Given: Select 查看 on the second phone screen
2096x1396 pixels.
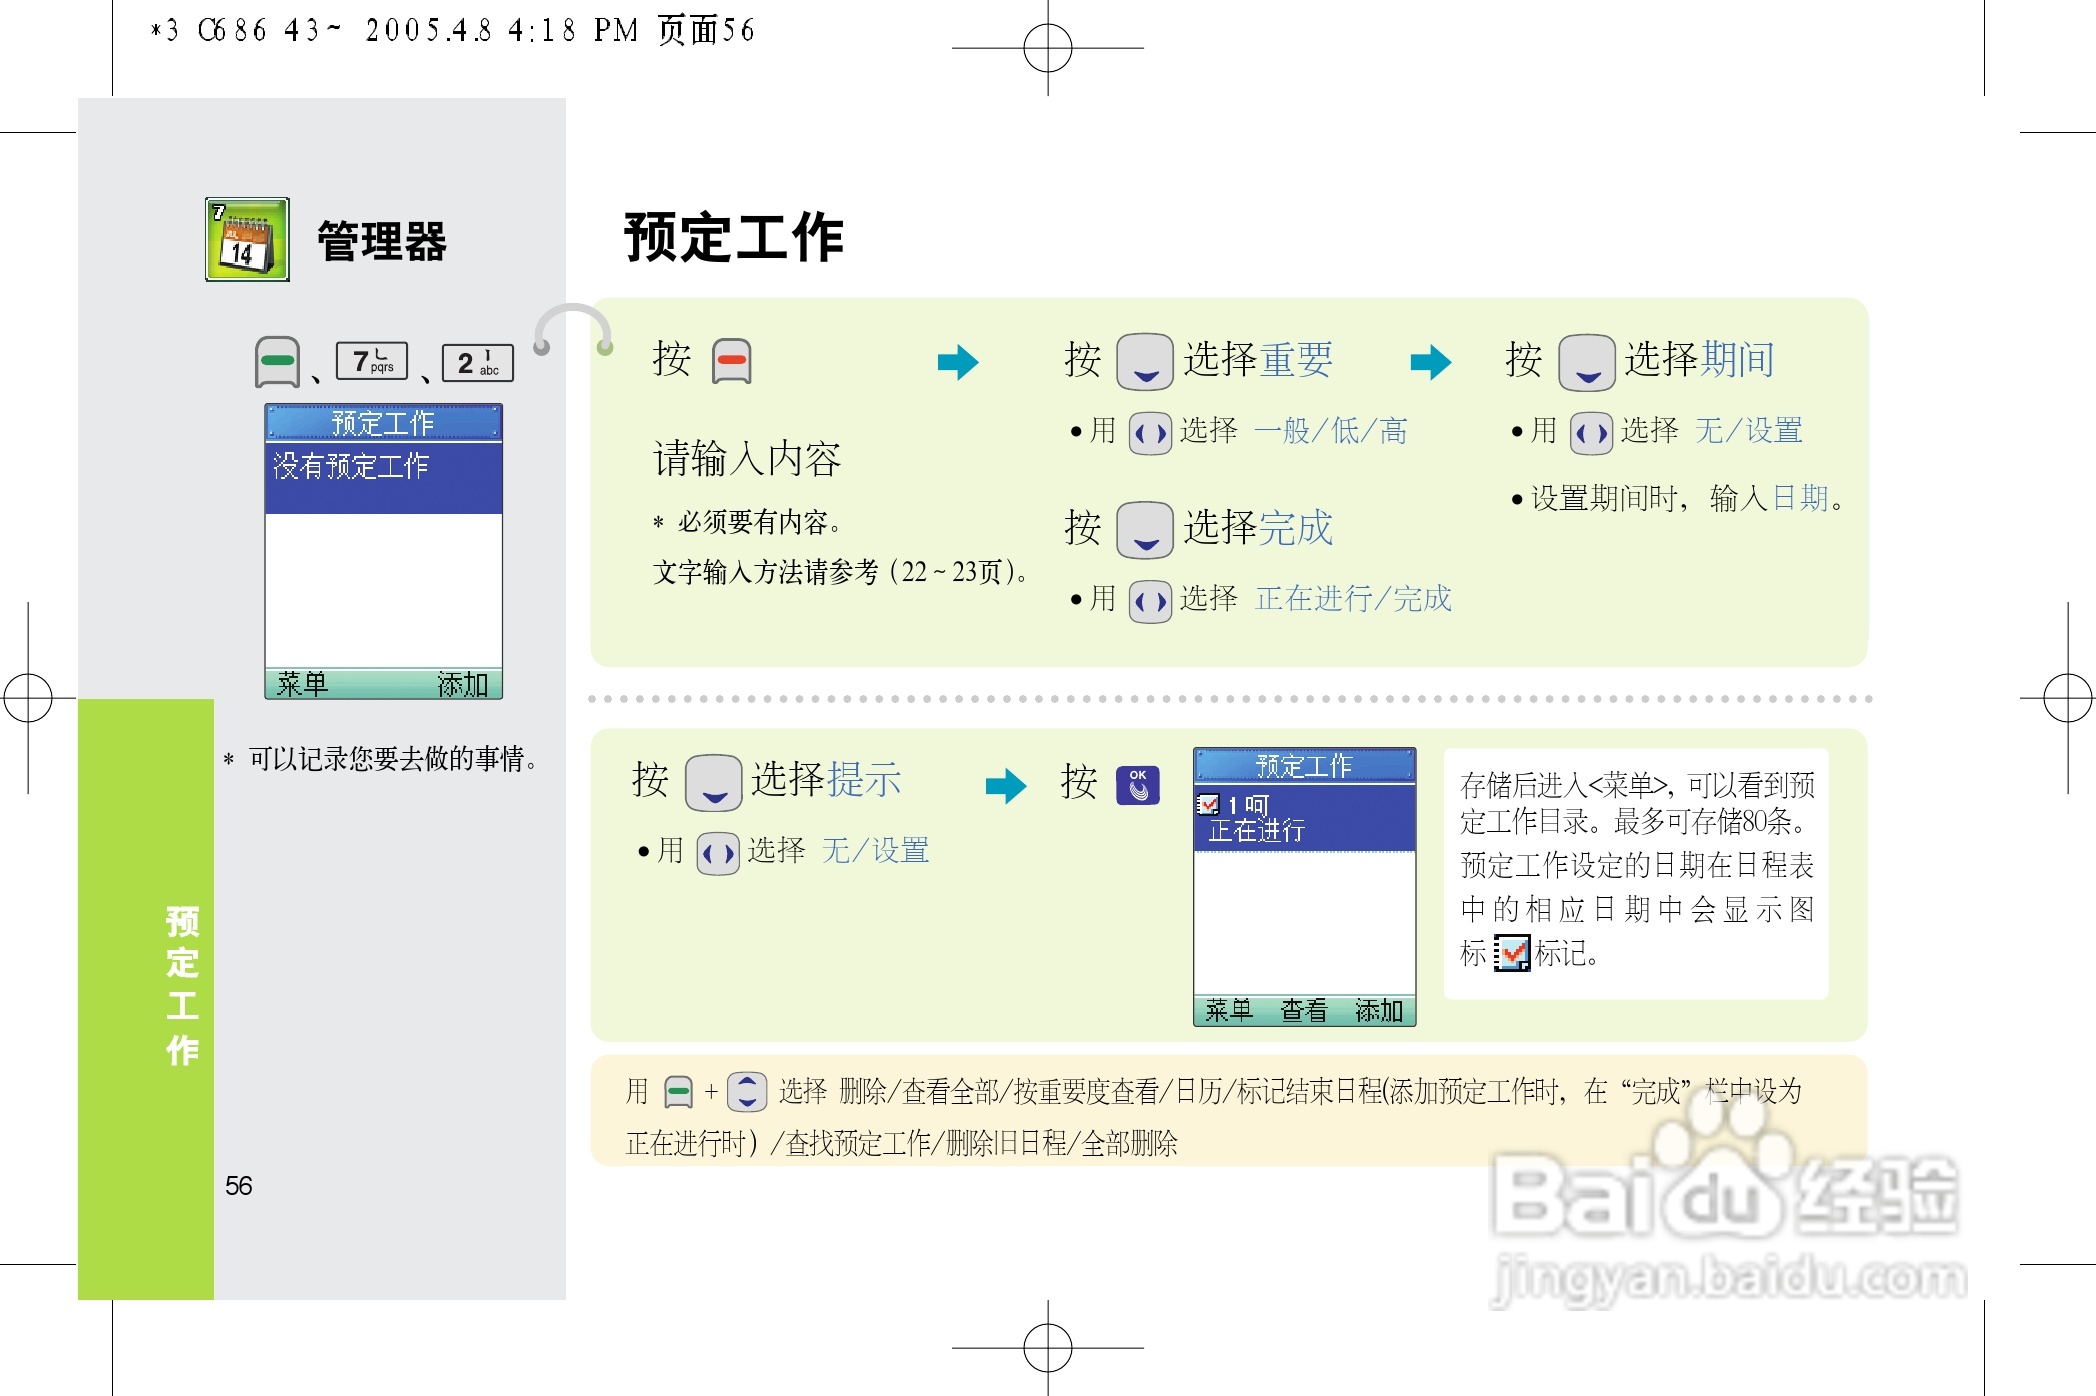Looking at the screenshot, I should [1303, 1010].
